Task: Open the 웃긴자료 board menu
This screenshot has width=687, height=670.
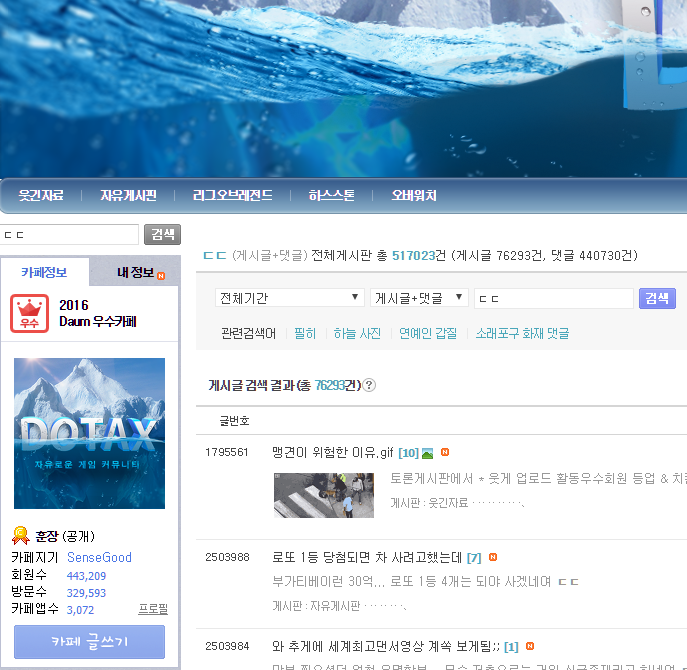Action: coord(41,195)
